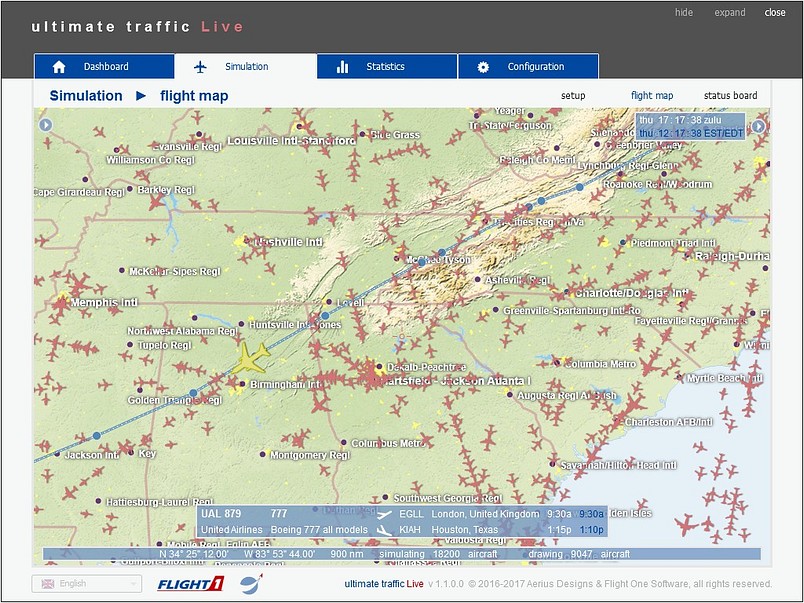Click the blue globe logo beside Flight 1
Screen dimensions: 804x603
coord(251,584)
